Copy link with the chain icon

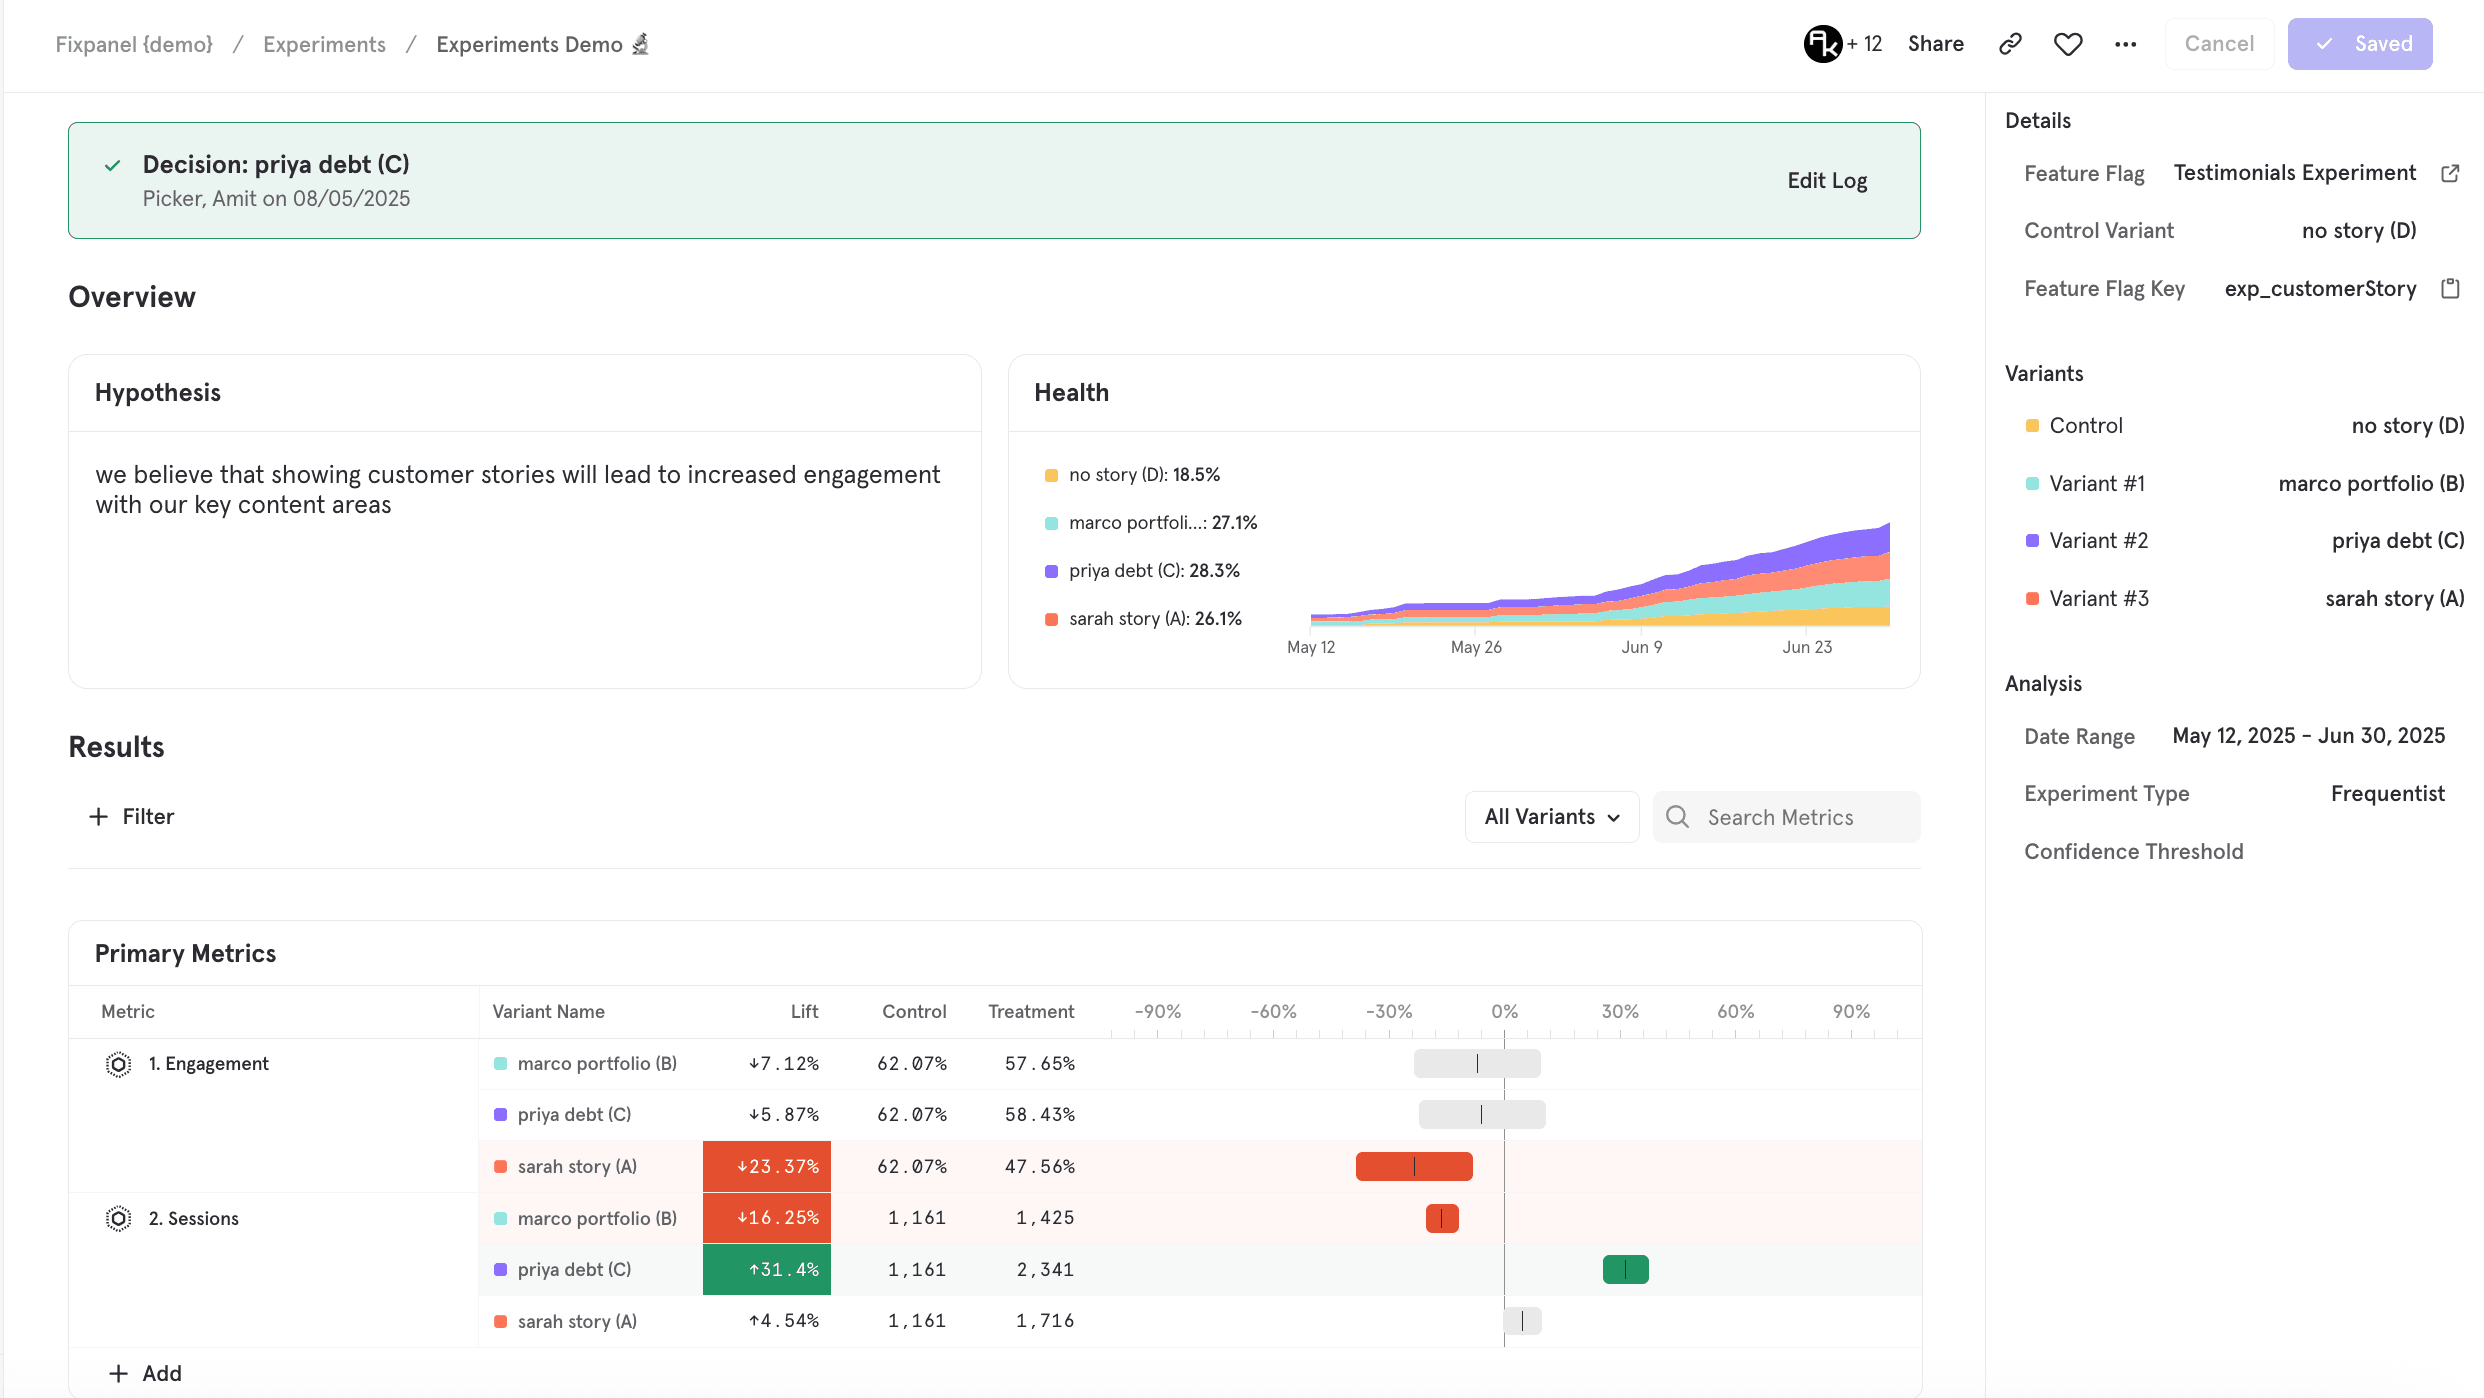[2010, 44]
